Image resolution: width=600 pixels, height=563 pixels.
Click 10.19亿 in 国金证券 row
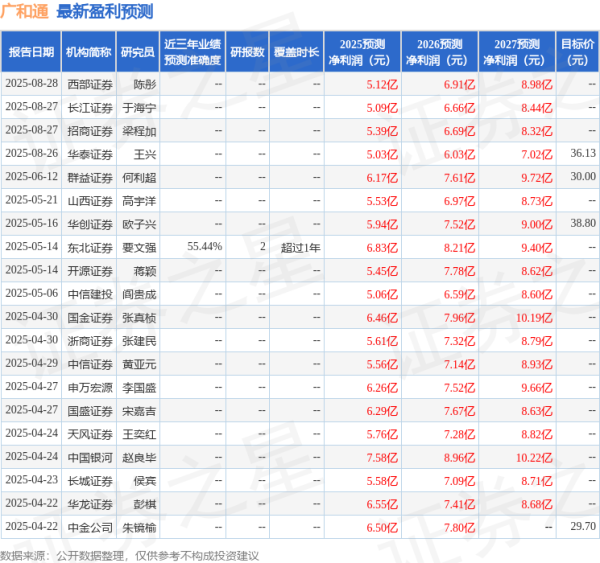(x=534, y=318)
